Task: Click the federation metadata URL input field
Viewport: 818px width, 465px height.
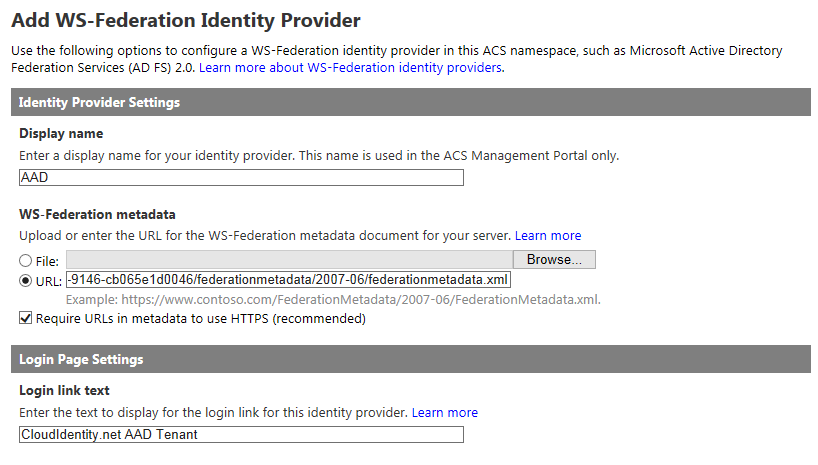Action: click(x=288, y=280)
